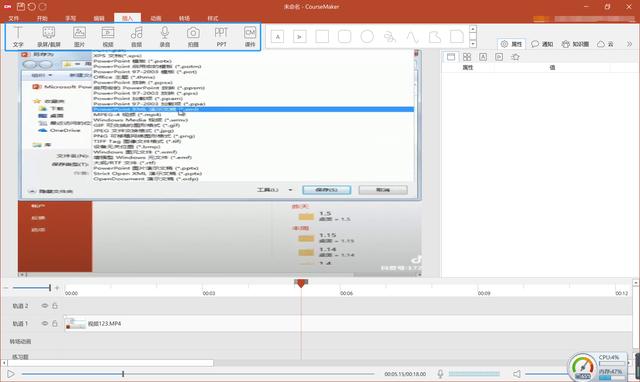Select the scribble freehand shape
Image resolution: width=640 pixels, height=382 pixels.
pos(389,37)
